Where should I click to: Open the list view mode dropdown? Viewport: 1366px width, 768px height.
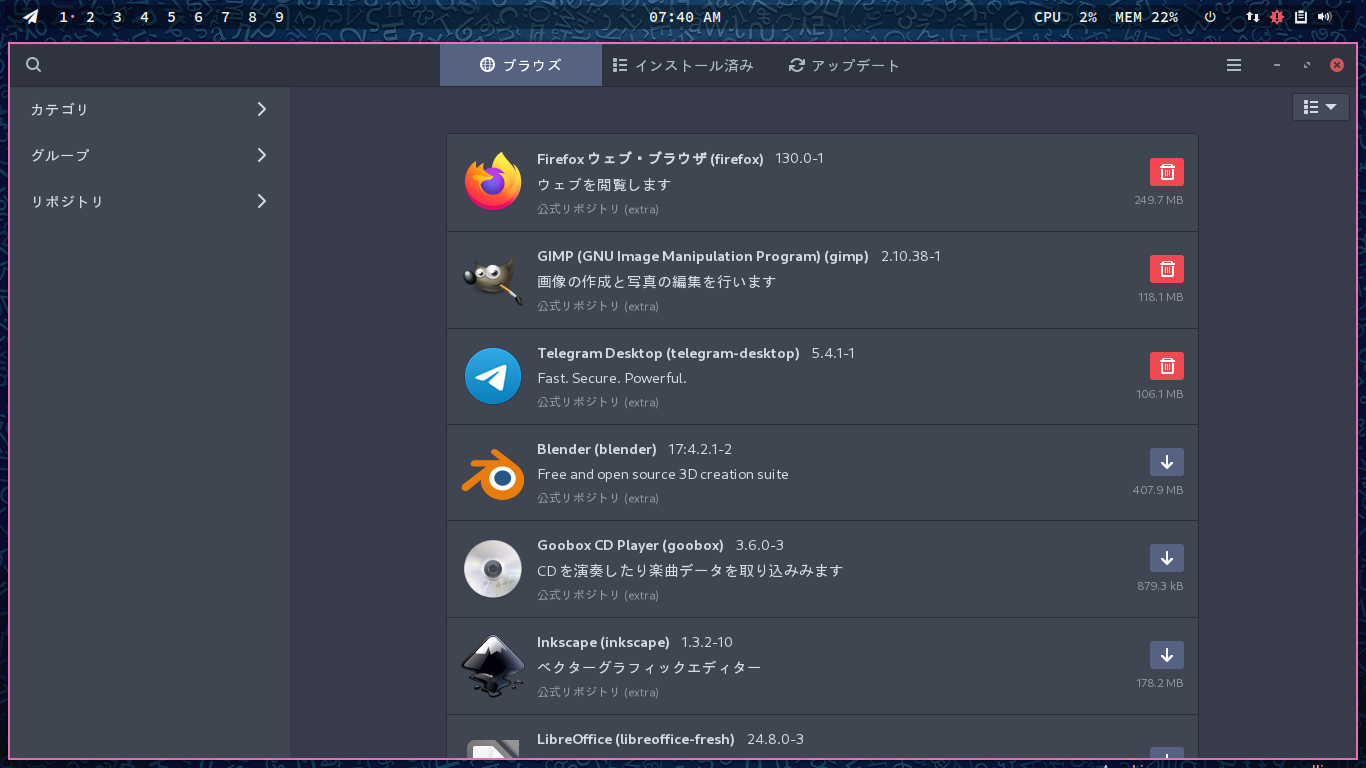tap(1321, 107)
